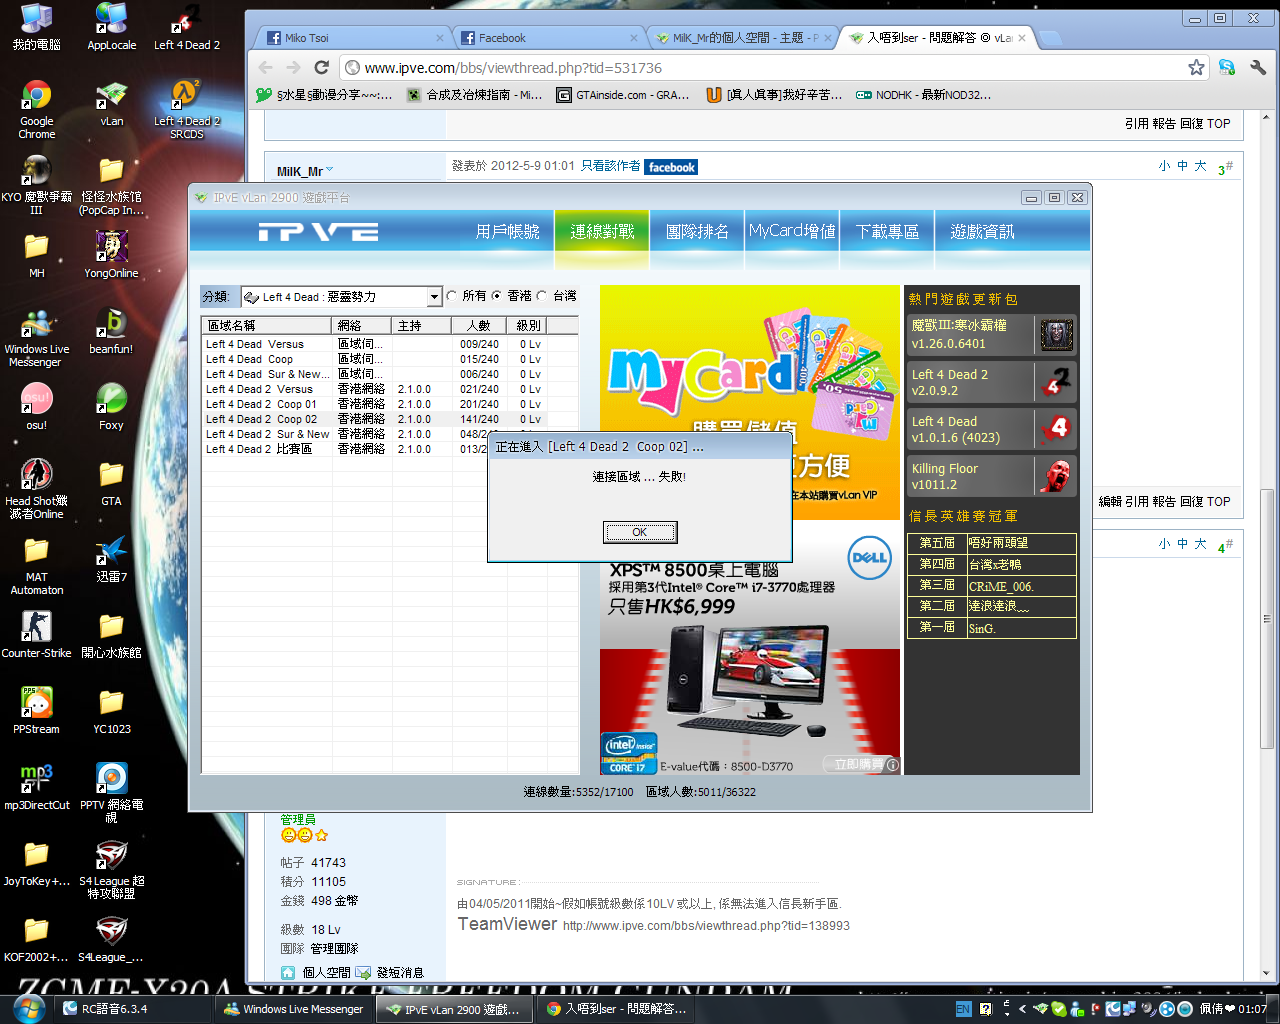Click the browser vertical scrollbar
Image resolution: width=1280 pixels, height=1024 pixels.
click(x=1267, y=620)
